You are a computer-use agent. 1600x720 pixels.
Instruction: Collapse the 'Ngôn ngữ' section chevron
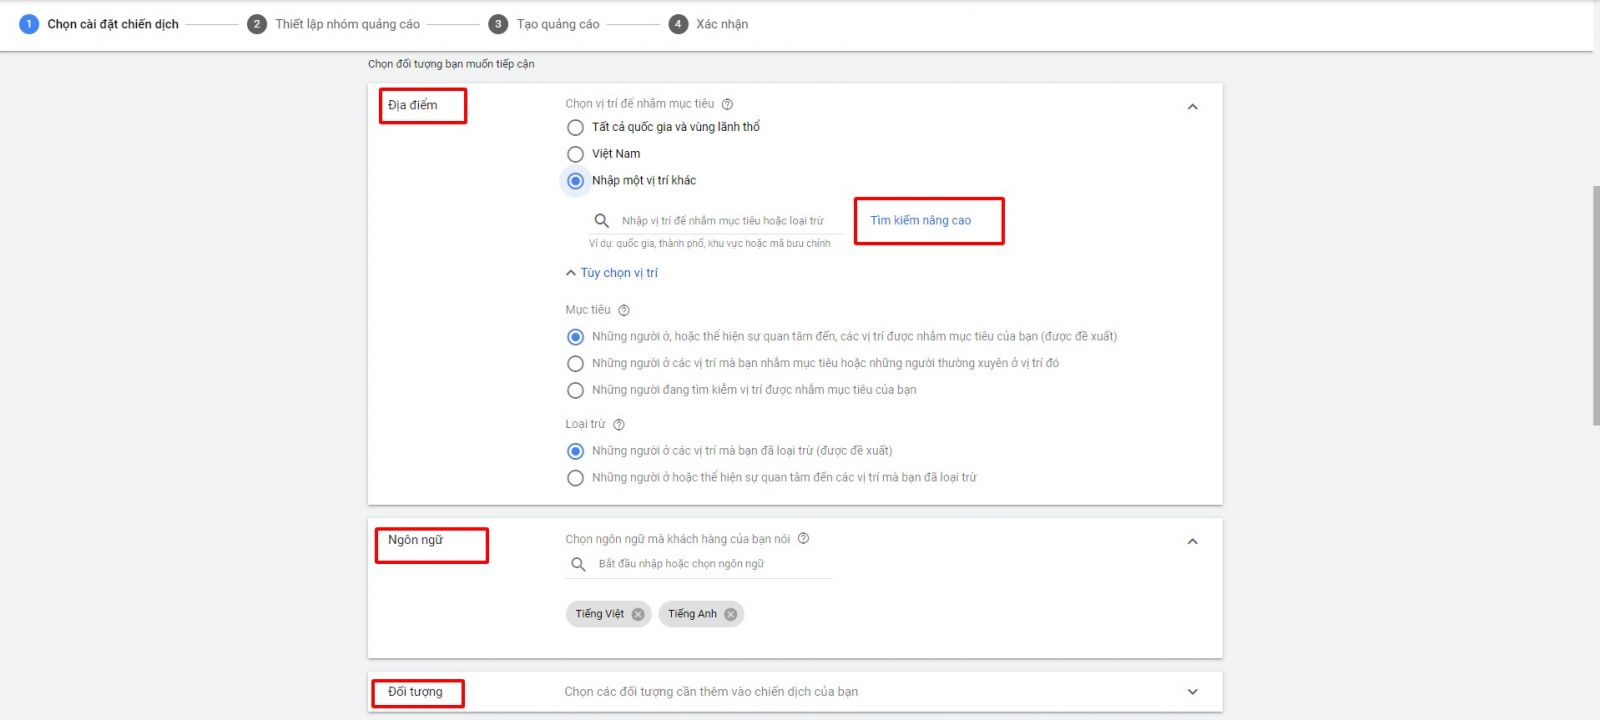point(1192,541)
